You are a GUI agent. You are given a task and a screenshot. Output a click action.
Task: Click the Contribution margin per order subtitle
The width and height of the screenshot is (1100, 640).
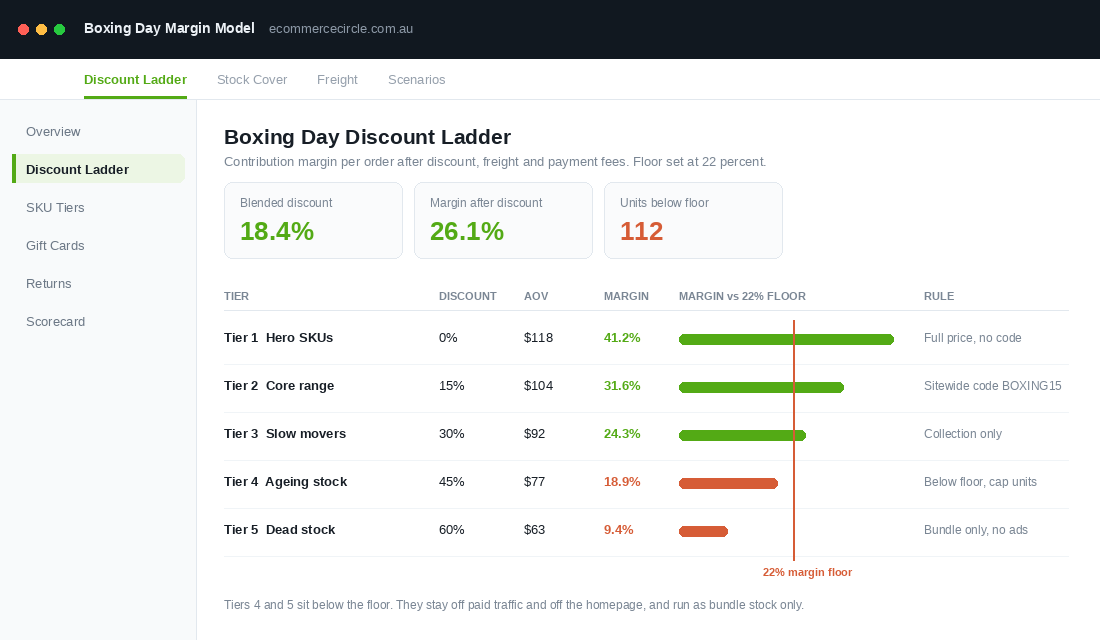[x=495, y=161]
